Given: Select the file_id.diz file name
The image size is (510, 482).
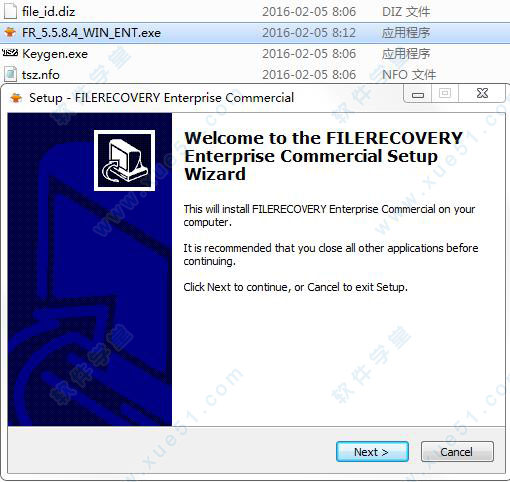Looking at the screenshot, I should click(49, 12).
